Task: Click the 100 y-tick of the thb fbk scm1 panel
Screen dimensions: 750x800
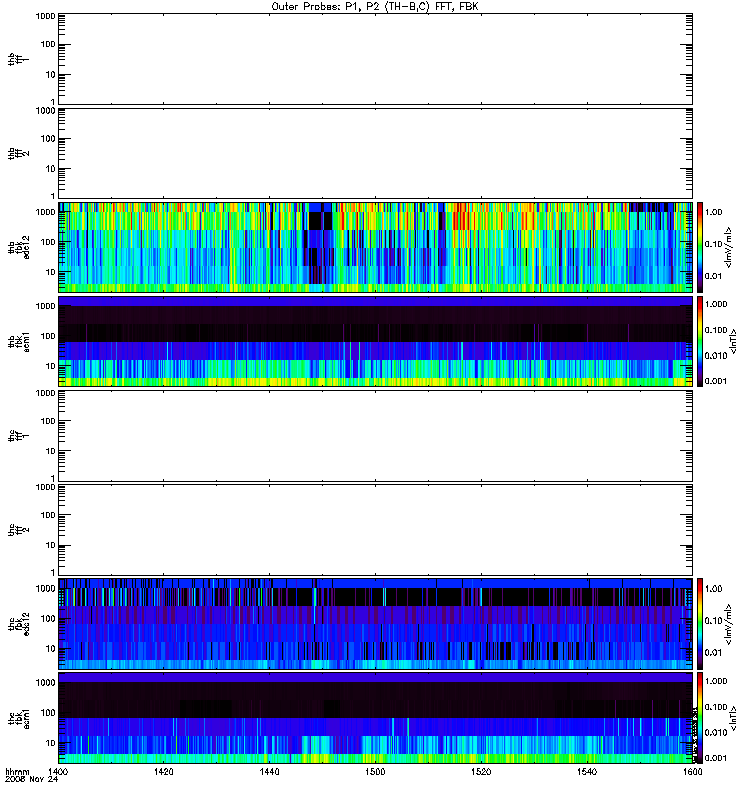Action: [x=48, y=336]
